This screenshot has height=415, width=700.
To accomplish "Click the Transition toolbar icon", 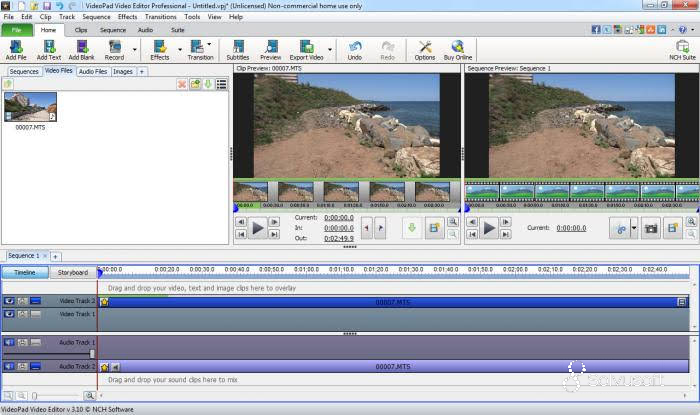I will 200,50.
